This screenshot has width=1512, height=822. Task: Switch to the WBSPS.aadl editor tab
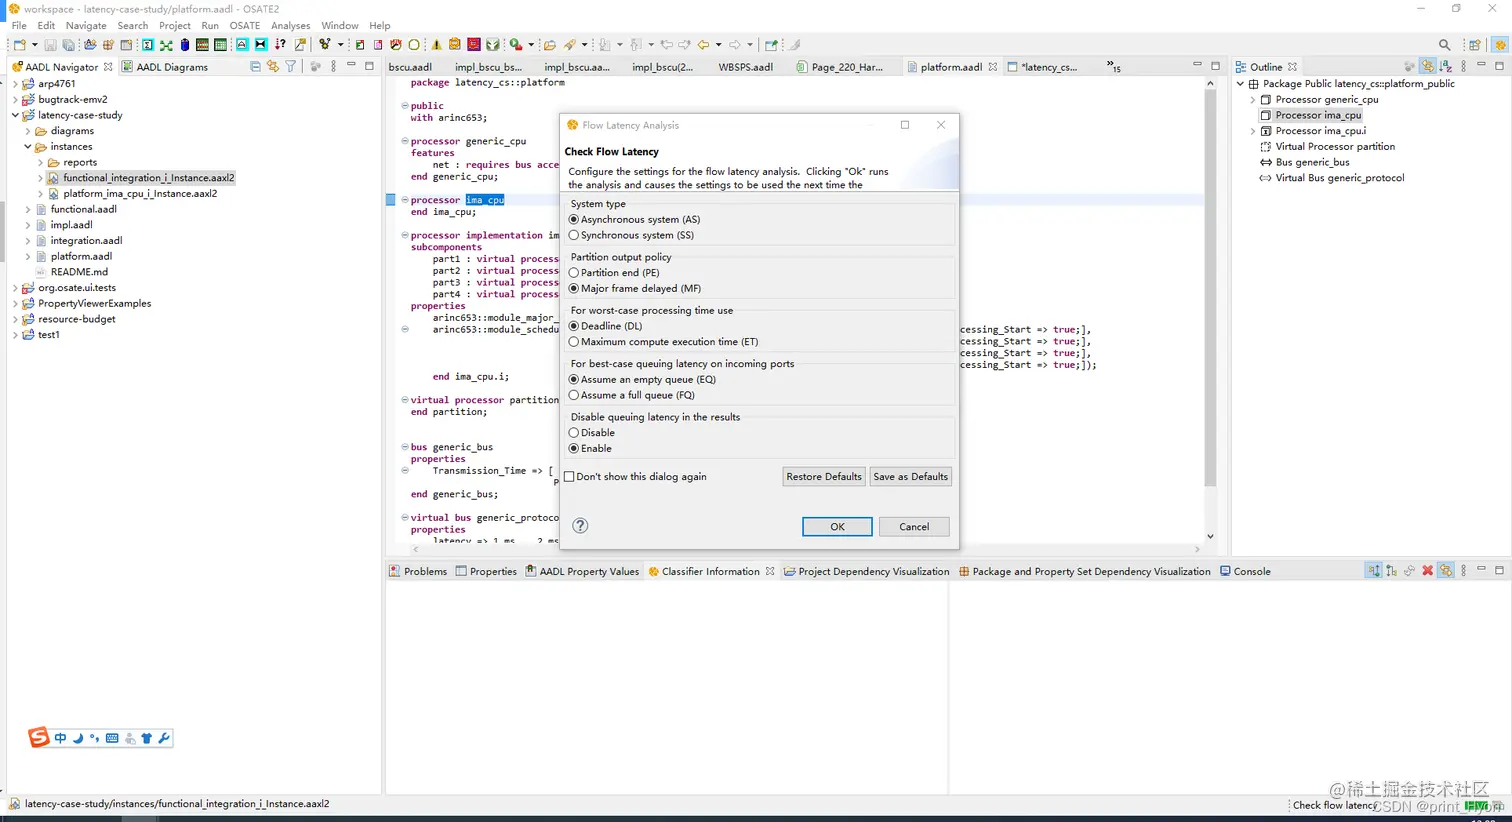[x=745, y=67]
